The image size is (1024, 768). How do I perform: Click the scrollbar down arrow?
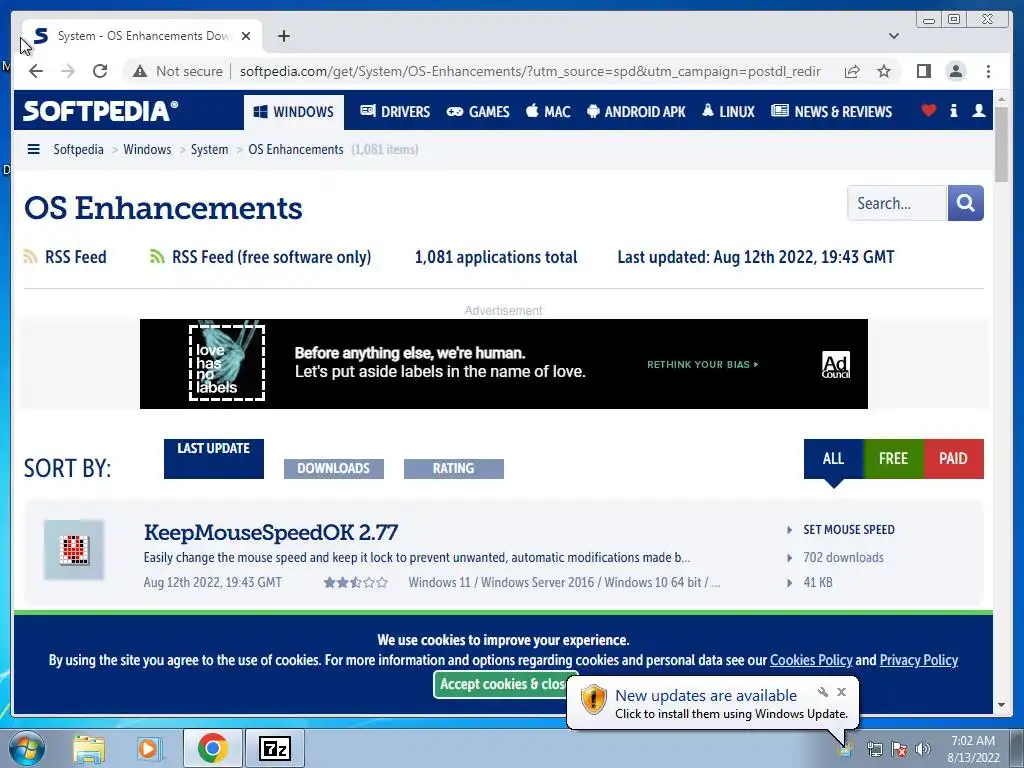pyautogui.click(x=1001, y=705)
